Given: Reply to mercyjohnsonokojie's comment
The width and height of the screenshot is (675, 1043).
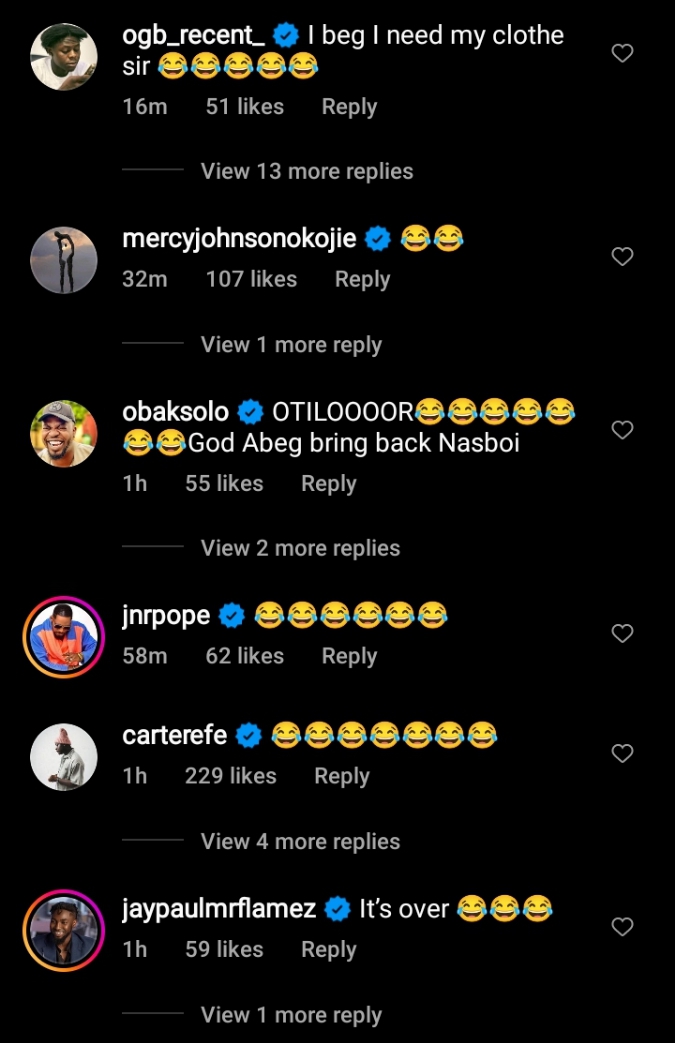Looking at the screenshot, I should click(x=362, y=279).
